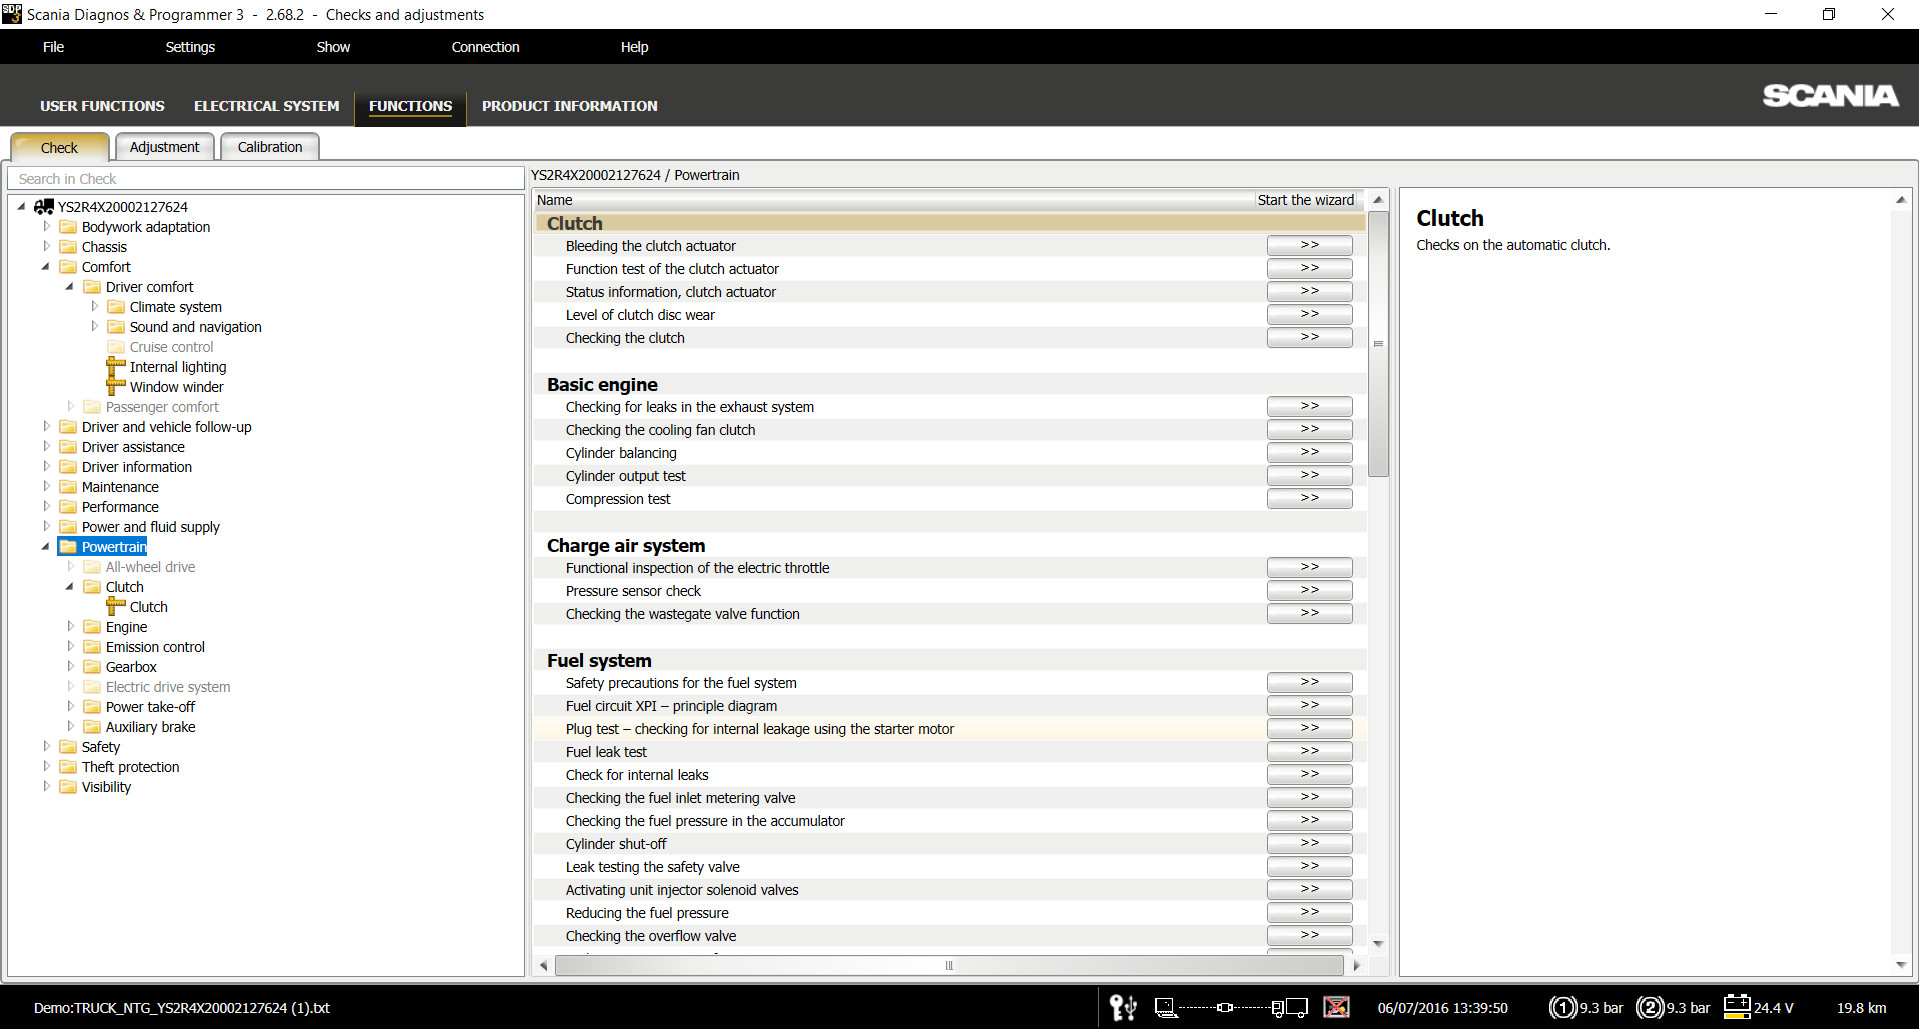
Task: Click the truck icon beside vehicle YS2R4X20002127624
Action: click(43, 207)
